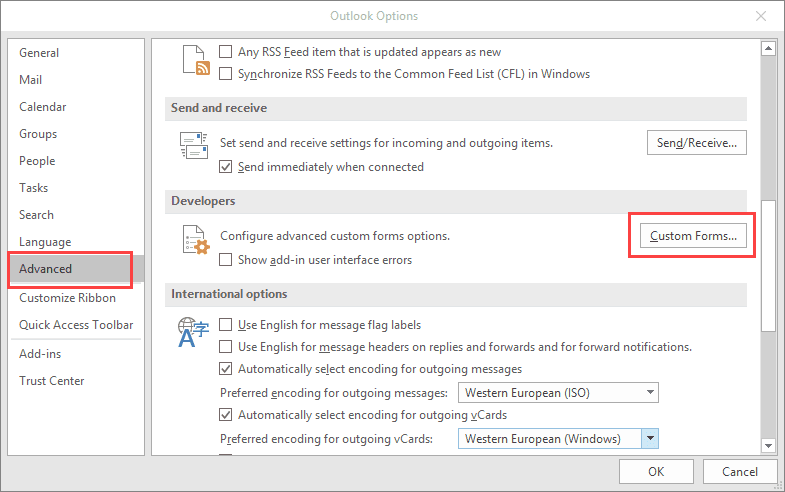Click the scrollbar up arrow
This screenshot has height=492, width=785.
[x=768, y=49]
